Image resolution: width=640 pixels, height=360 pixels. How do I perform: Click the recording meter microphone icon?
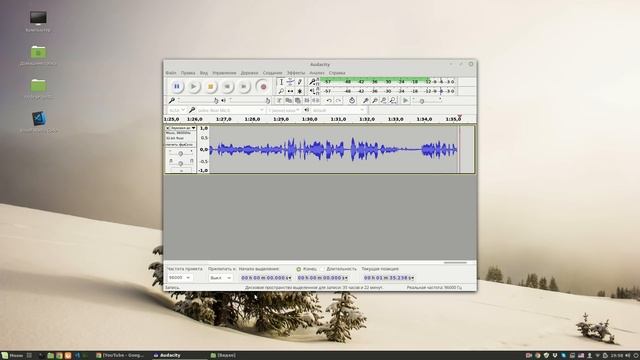[x=312, y=82]
